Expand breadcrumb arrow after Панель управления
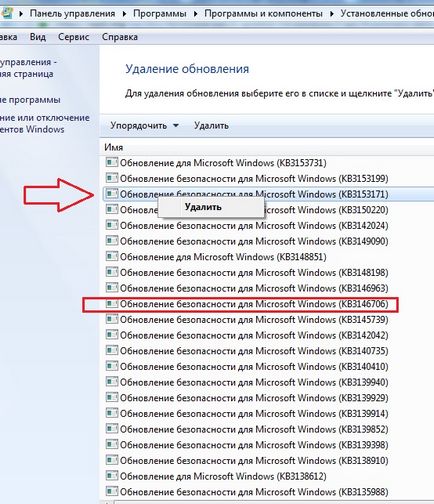The height and width of the screenshot is (504, 434). coord(124,14)
